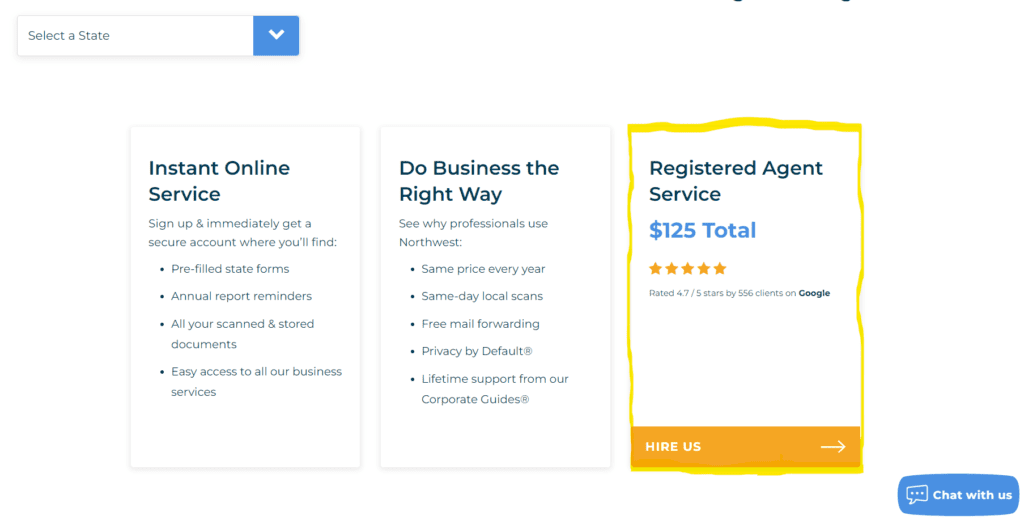Click the fifth orange rating star

720,268
